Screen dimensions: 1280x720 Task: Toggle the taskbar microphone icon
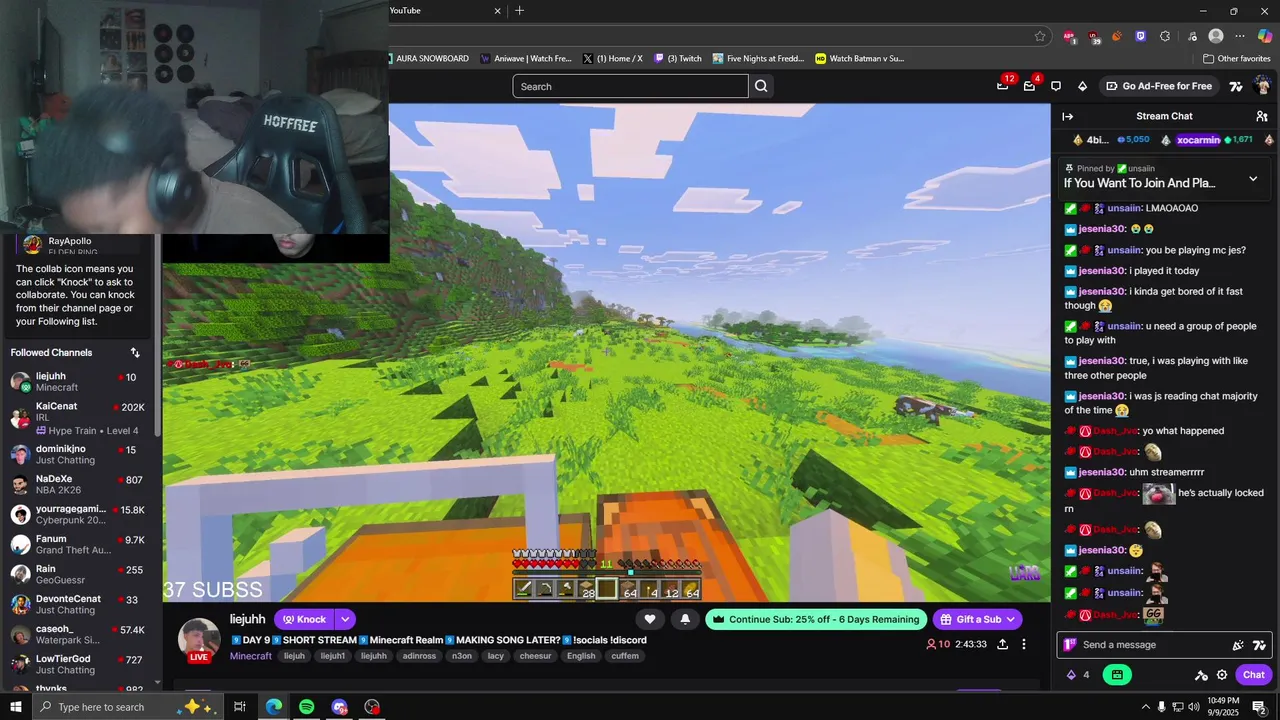click(1162, 707)
